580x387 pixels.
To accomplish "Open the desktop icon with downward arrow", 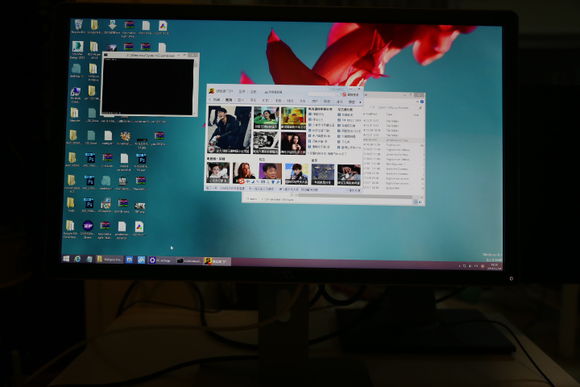I will tap(112, 26).
